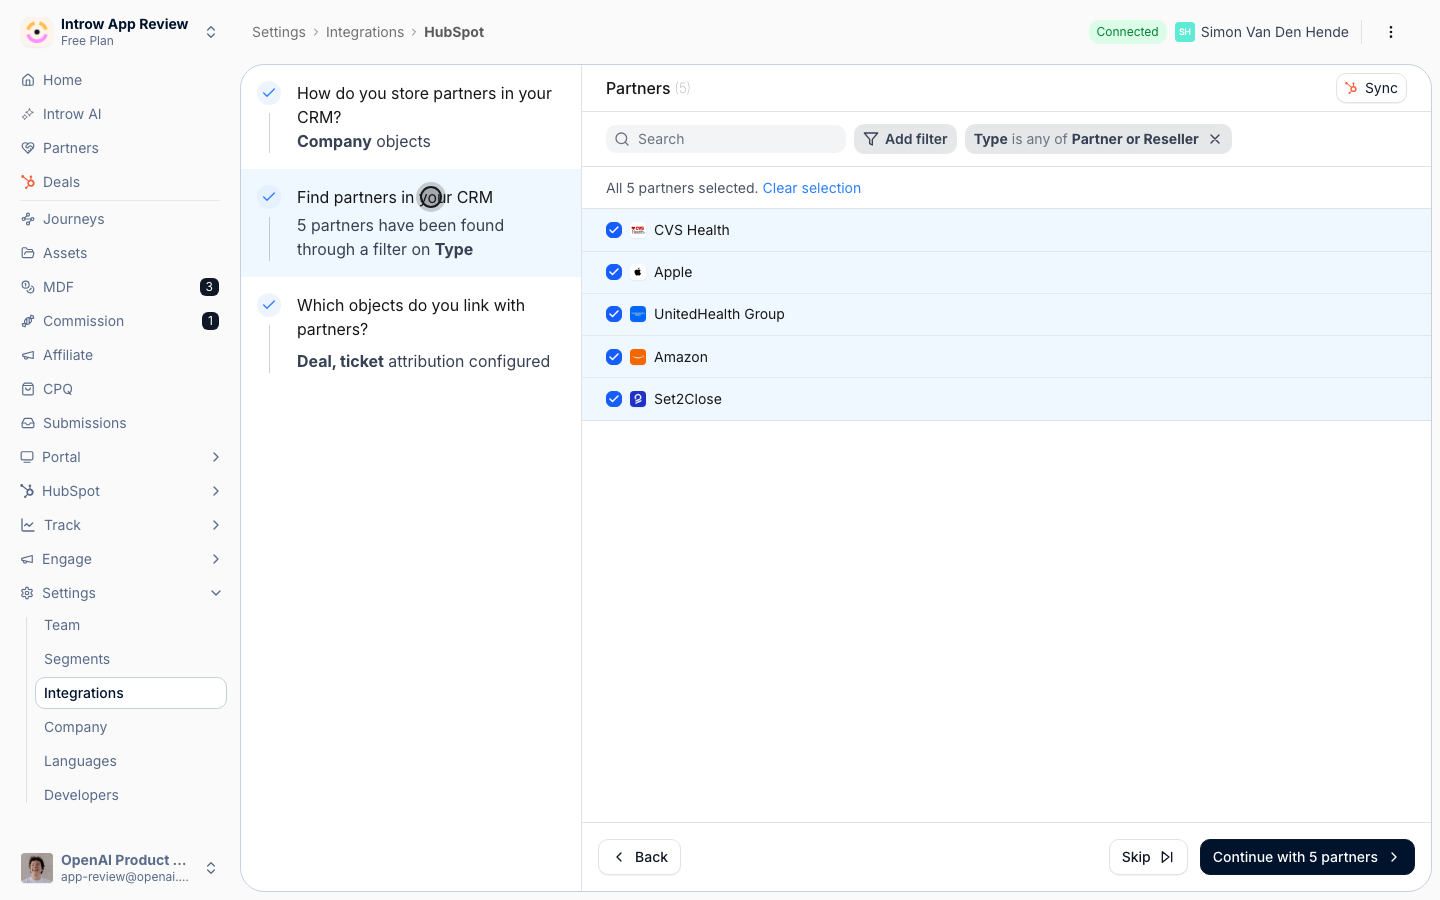1440x900 pixels.
Task: Open account switcher beside OpenAI Product user
Action: pos(211,868)
